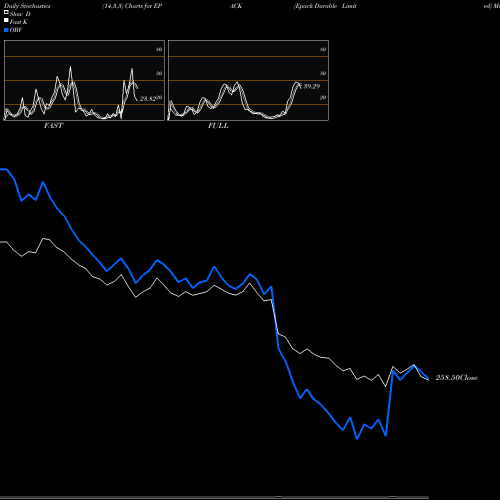Click the Fast K legend swatch
The image size is (500, 500).
[6, 20]
